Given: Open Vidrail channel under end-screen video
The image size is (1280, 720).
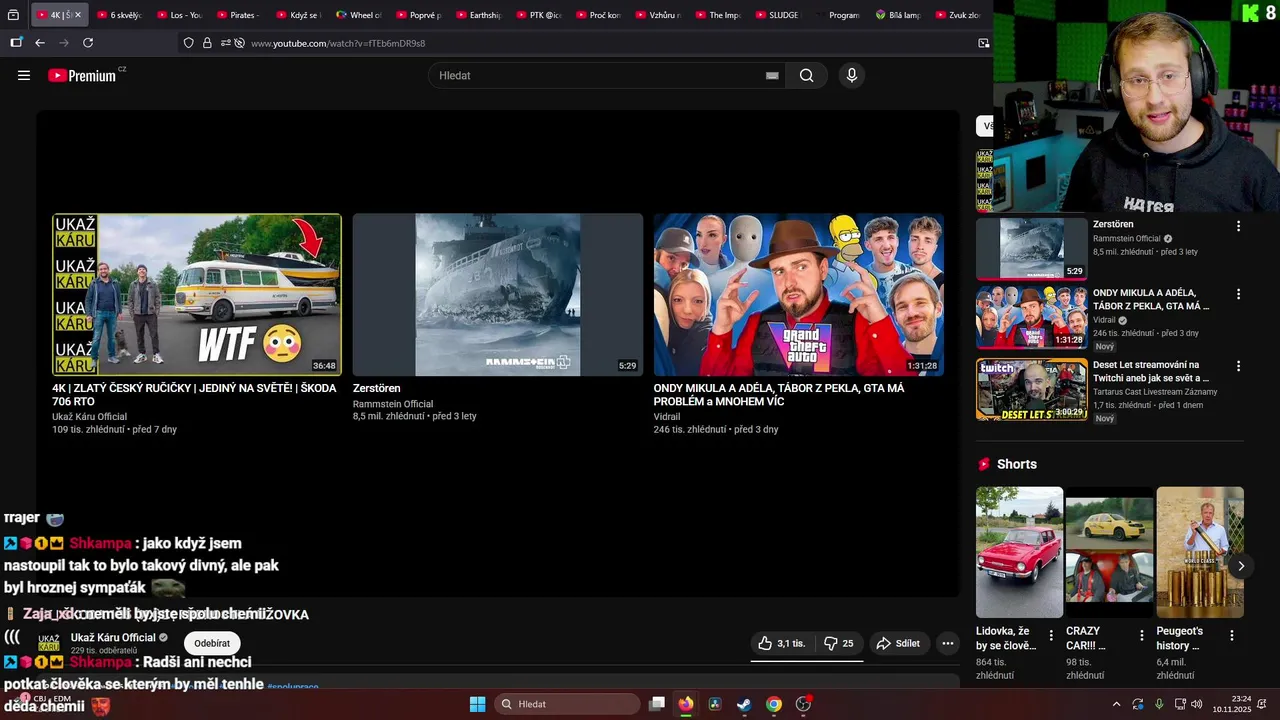Looking at the screenshot, I should 667,417.
